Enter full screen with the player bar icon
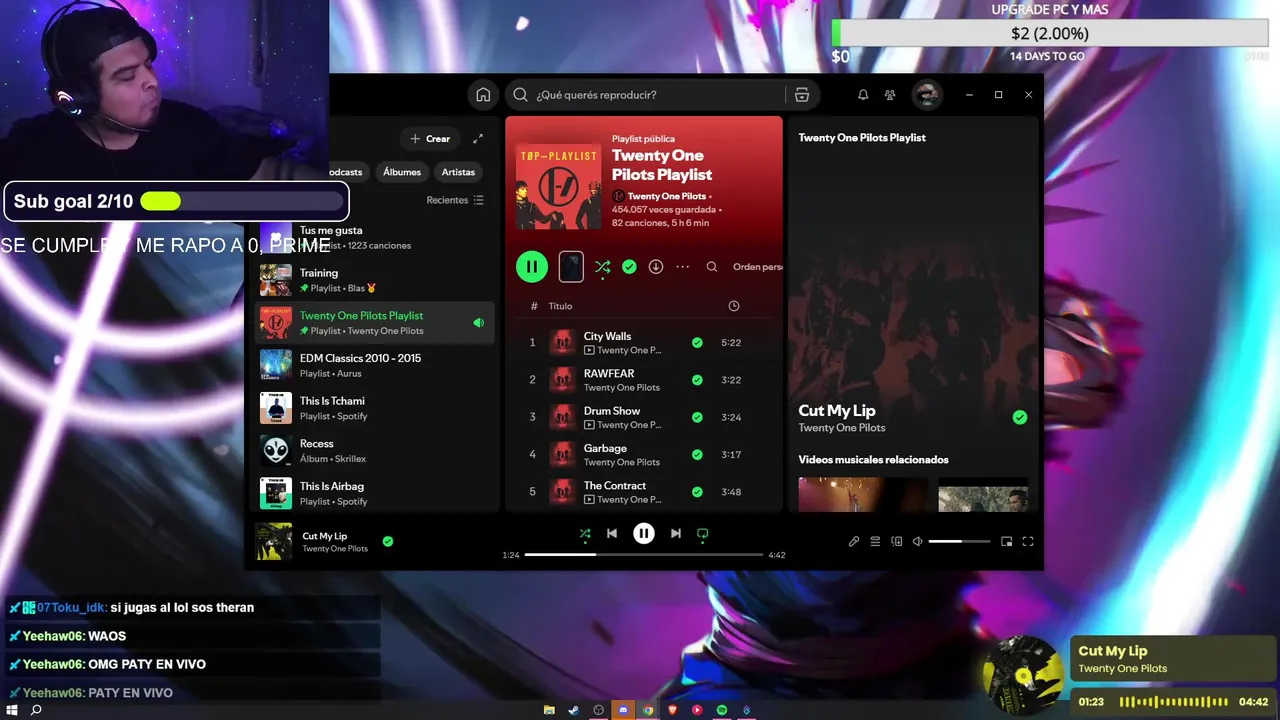Image resolution: width=1280 pixels, height=720 pixels. coord(1027,542)
